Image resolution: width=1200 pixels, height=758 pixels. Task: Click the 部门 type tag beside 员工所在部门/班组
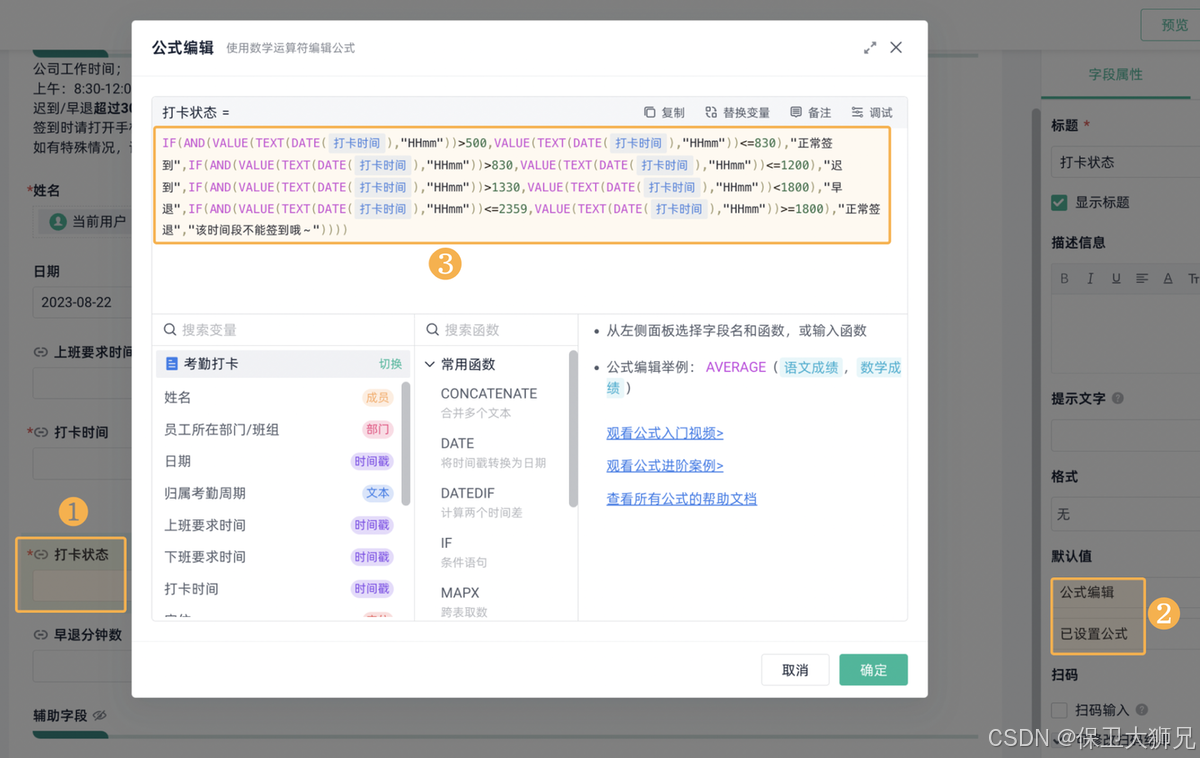tap(378, 429)
